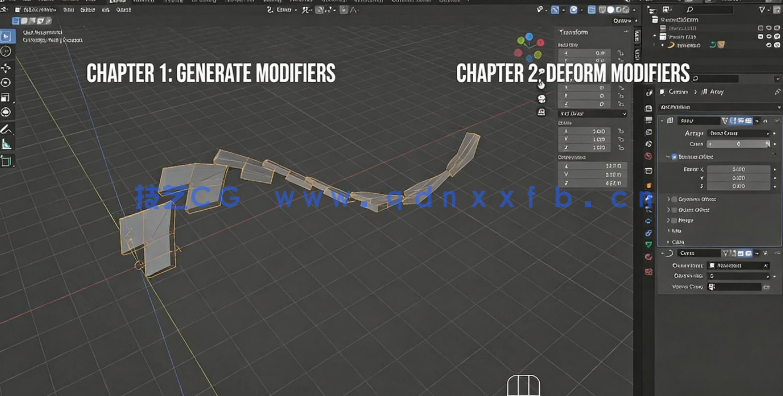Open Curve modifier Deform Axis dropdown

(740, 276)
